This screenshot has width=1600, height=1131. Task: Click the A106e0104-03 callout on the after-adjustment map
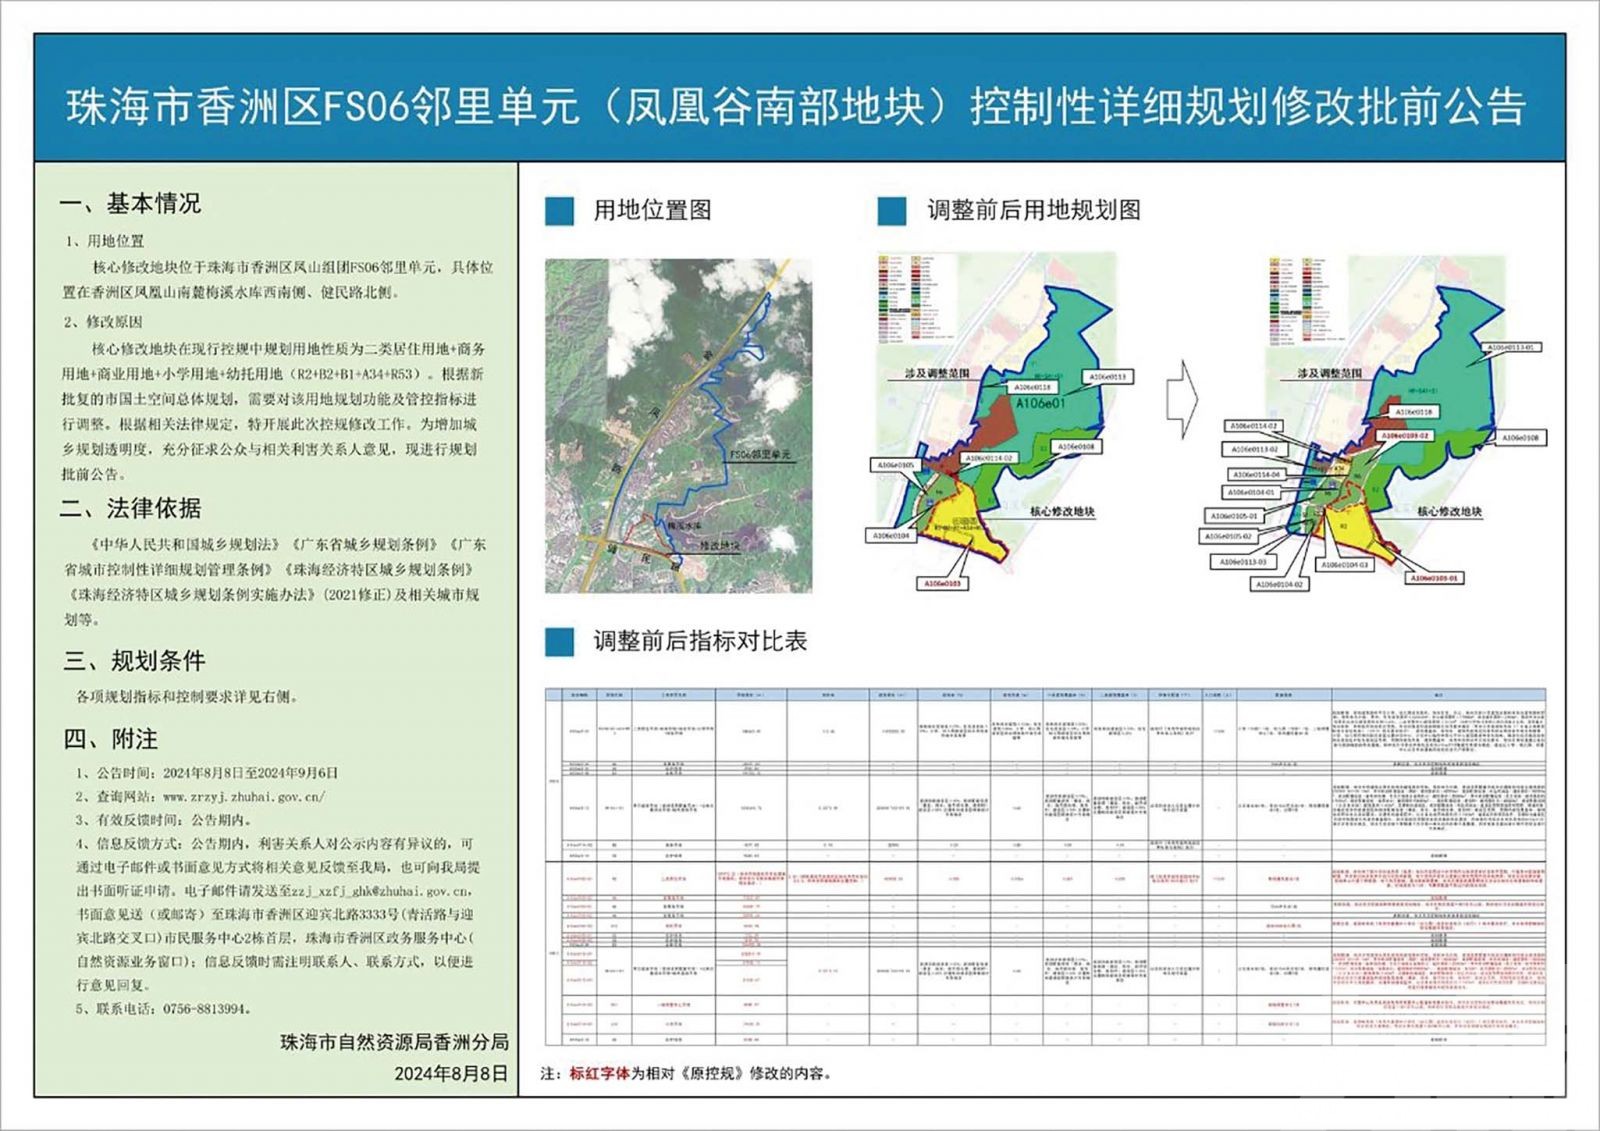click(x=1345, y=565)
